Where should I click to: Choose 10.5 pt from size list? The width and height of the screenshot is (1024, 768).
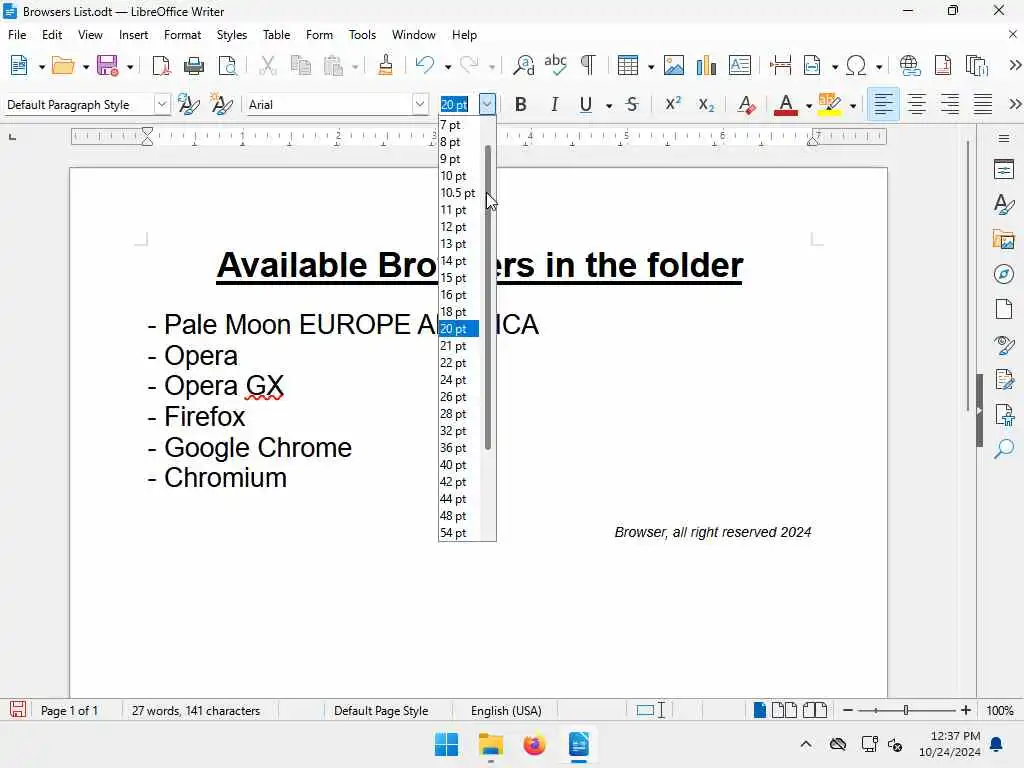[x=458, y=193]
